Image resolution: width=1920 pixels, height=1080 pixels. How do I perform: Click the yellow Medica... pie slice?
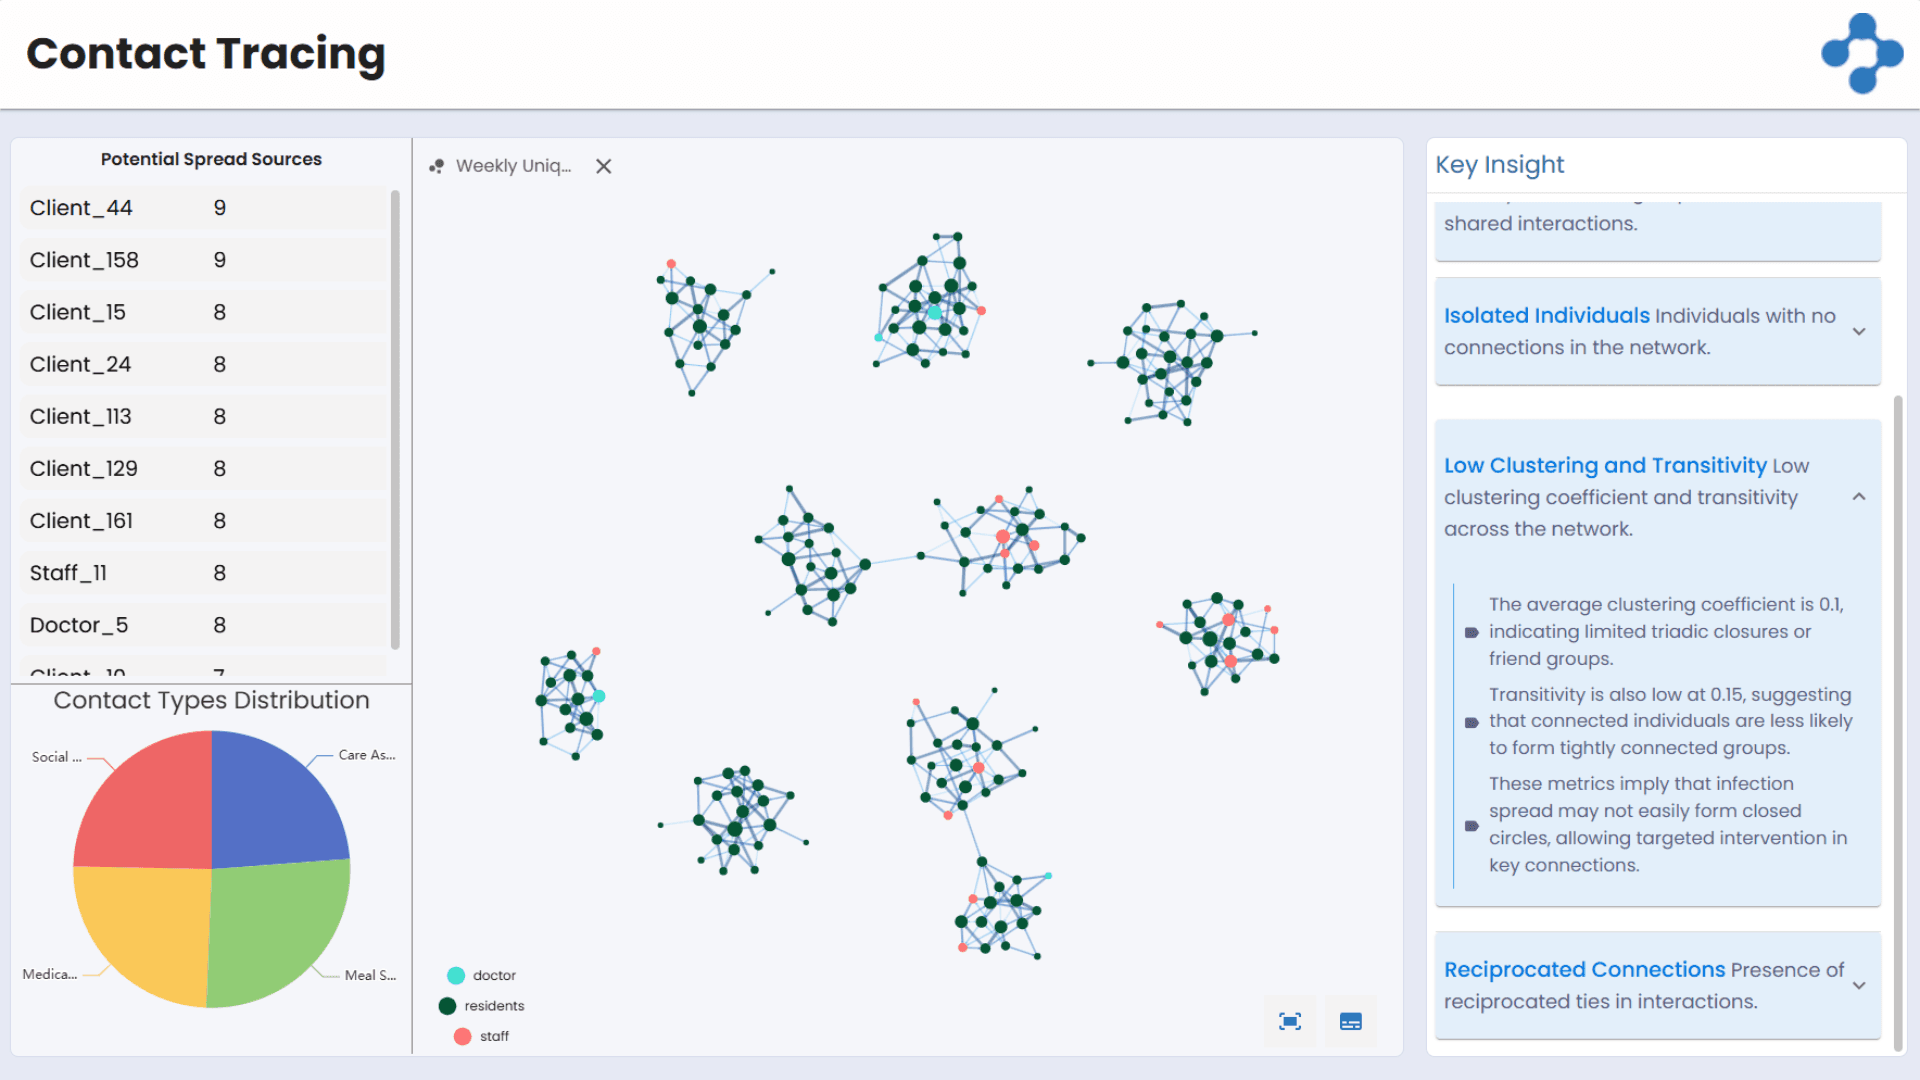pos(150,925)
